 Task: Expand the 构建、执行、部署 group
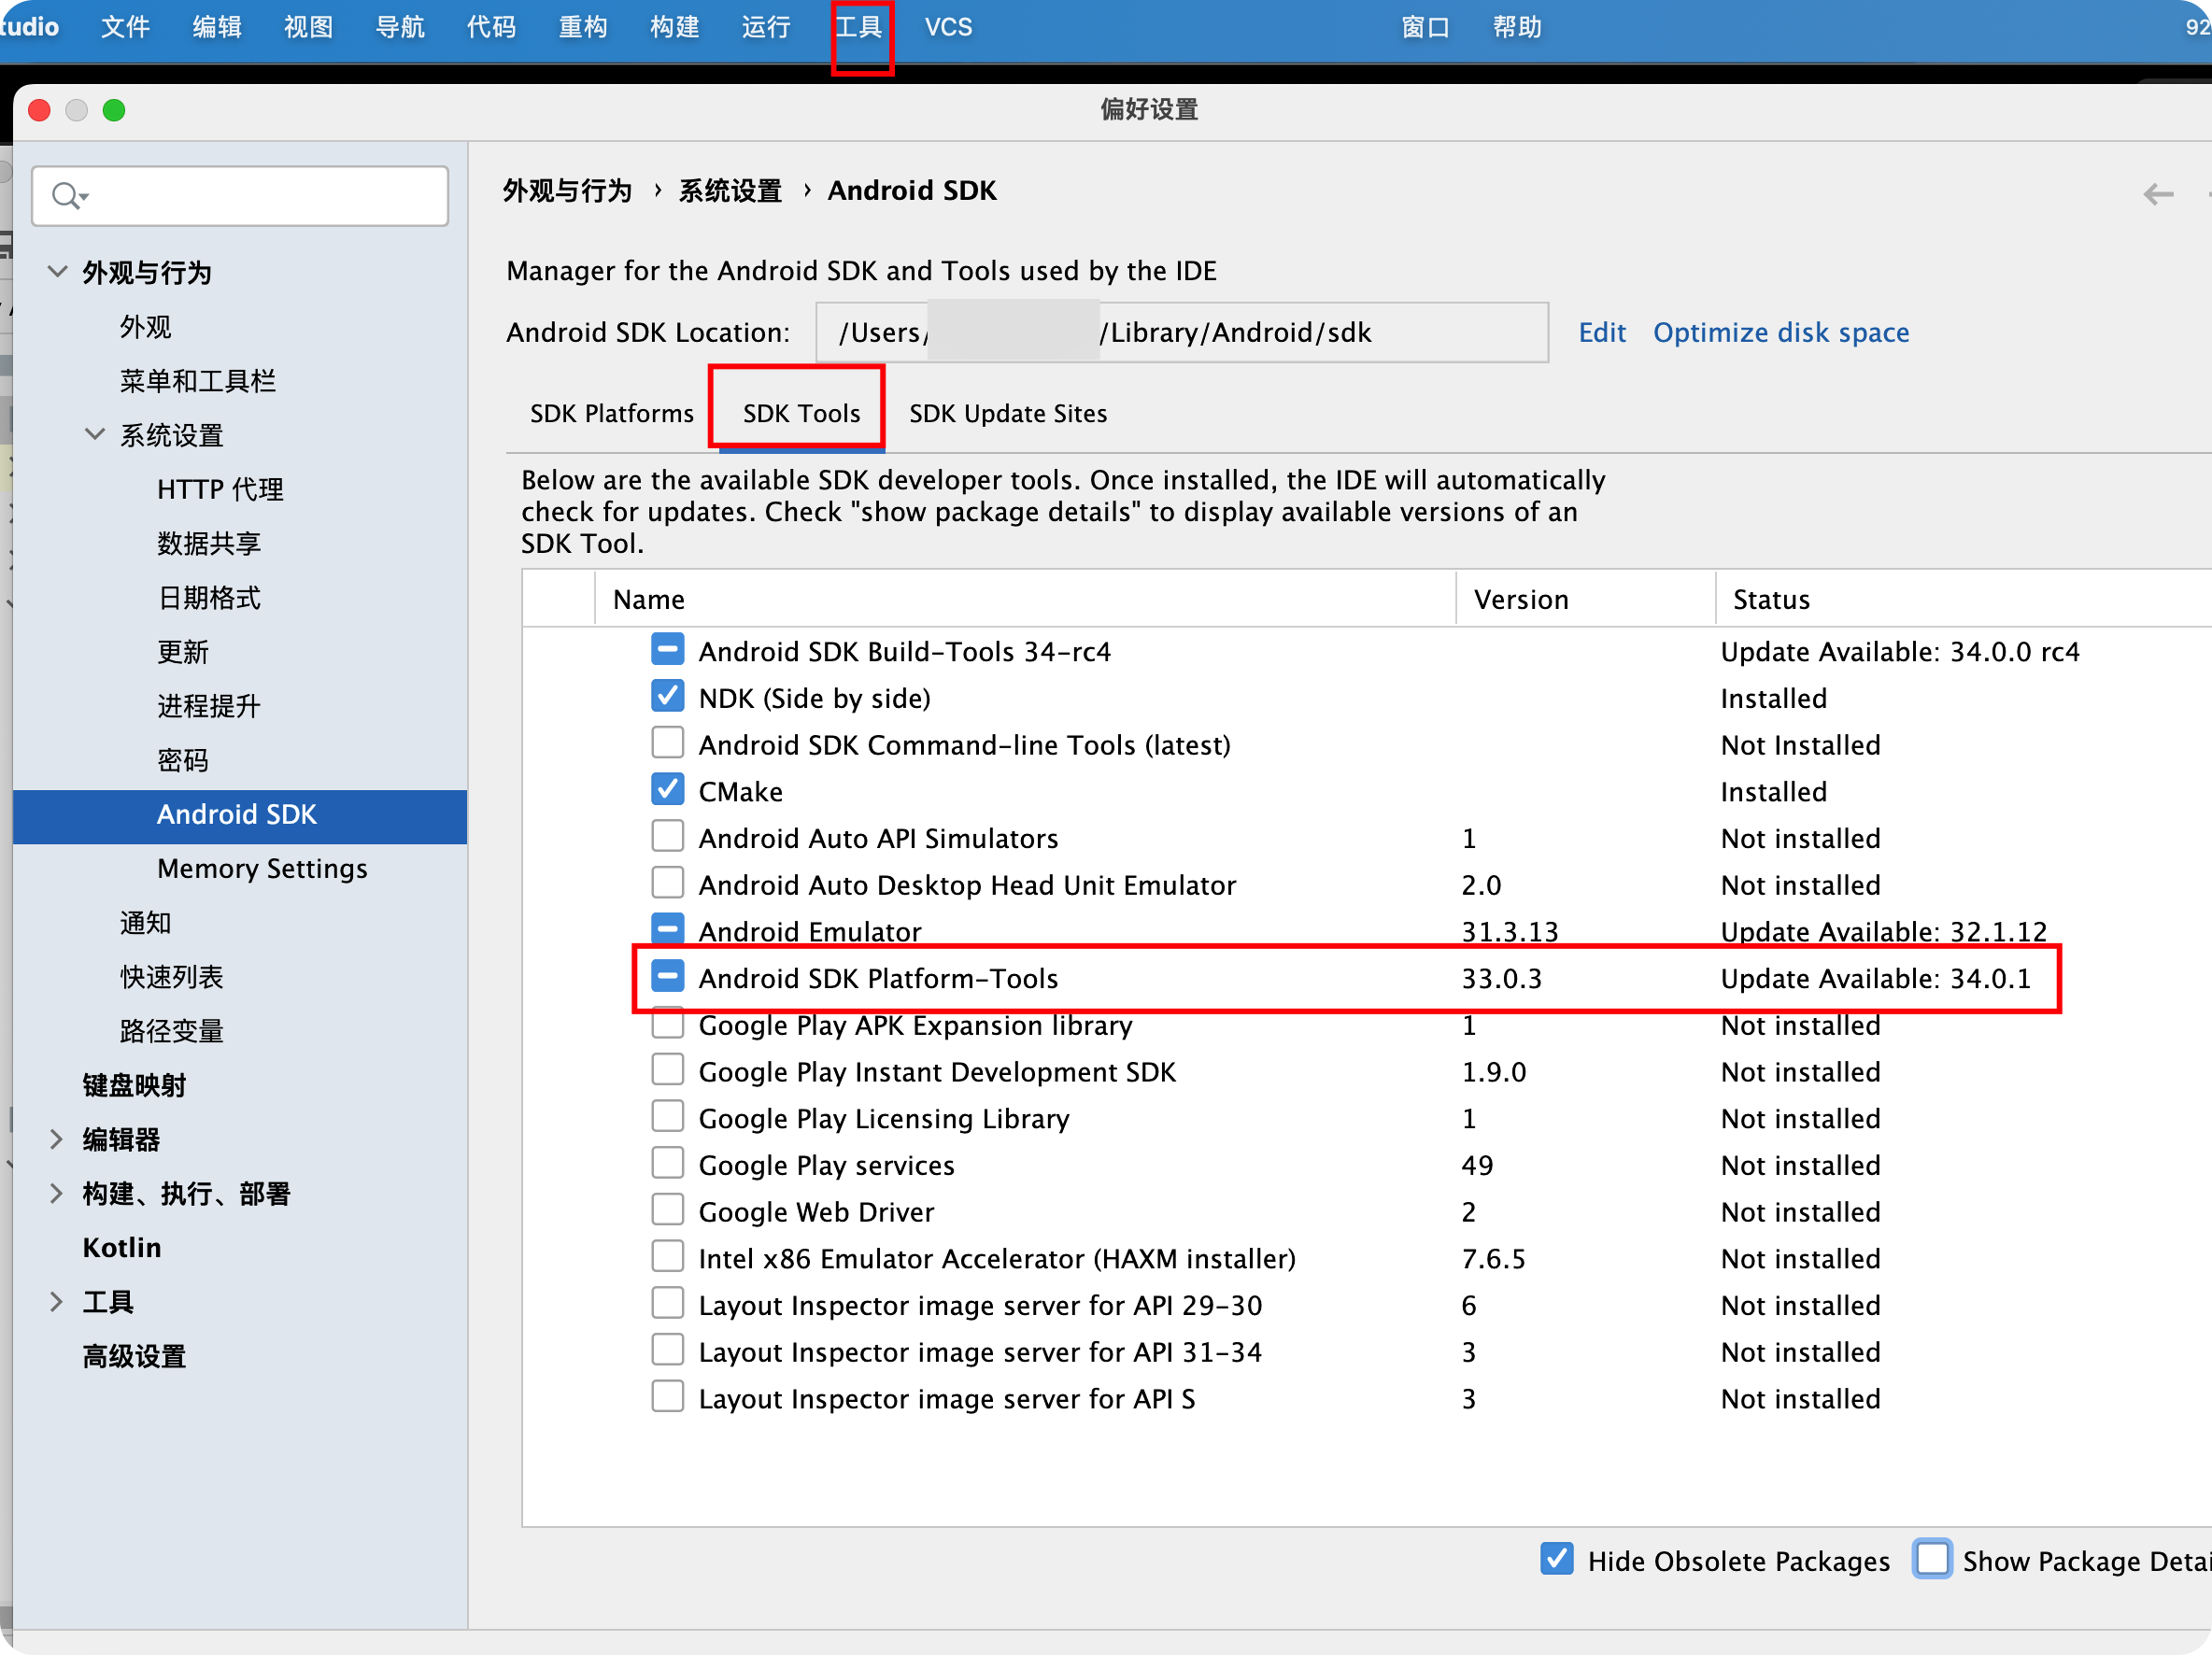pyautogui.click(x=57, y=1193)
